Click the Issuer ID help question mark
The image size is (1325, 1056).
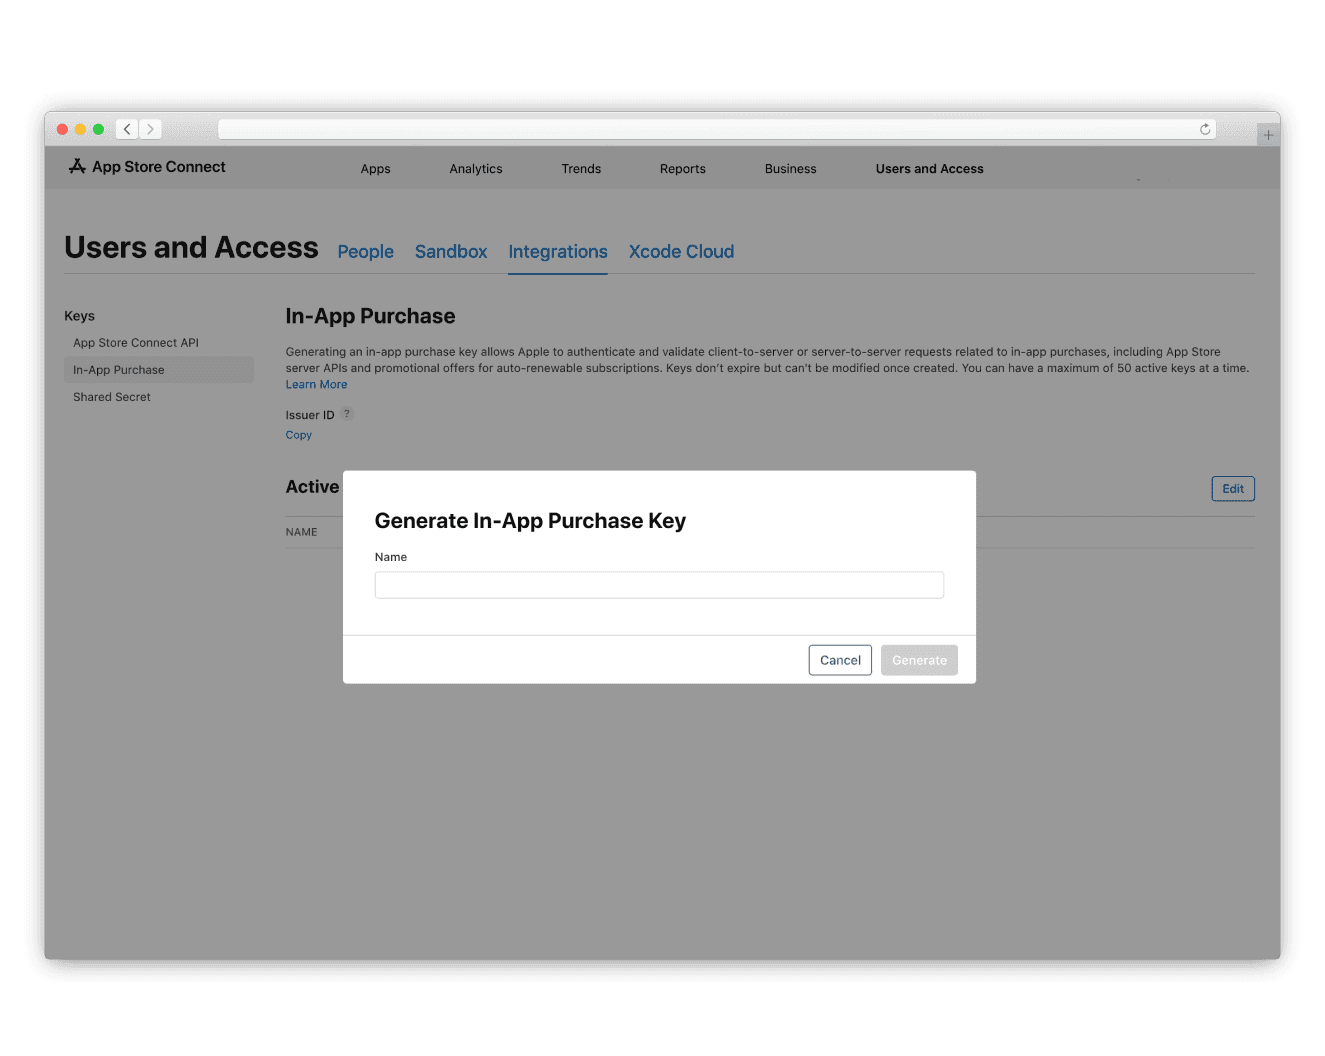coord(347,413)
